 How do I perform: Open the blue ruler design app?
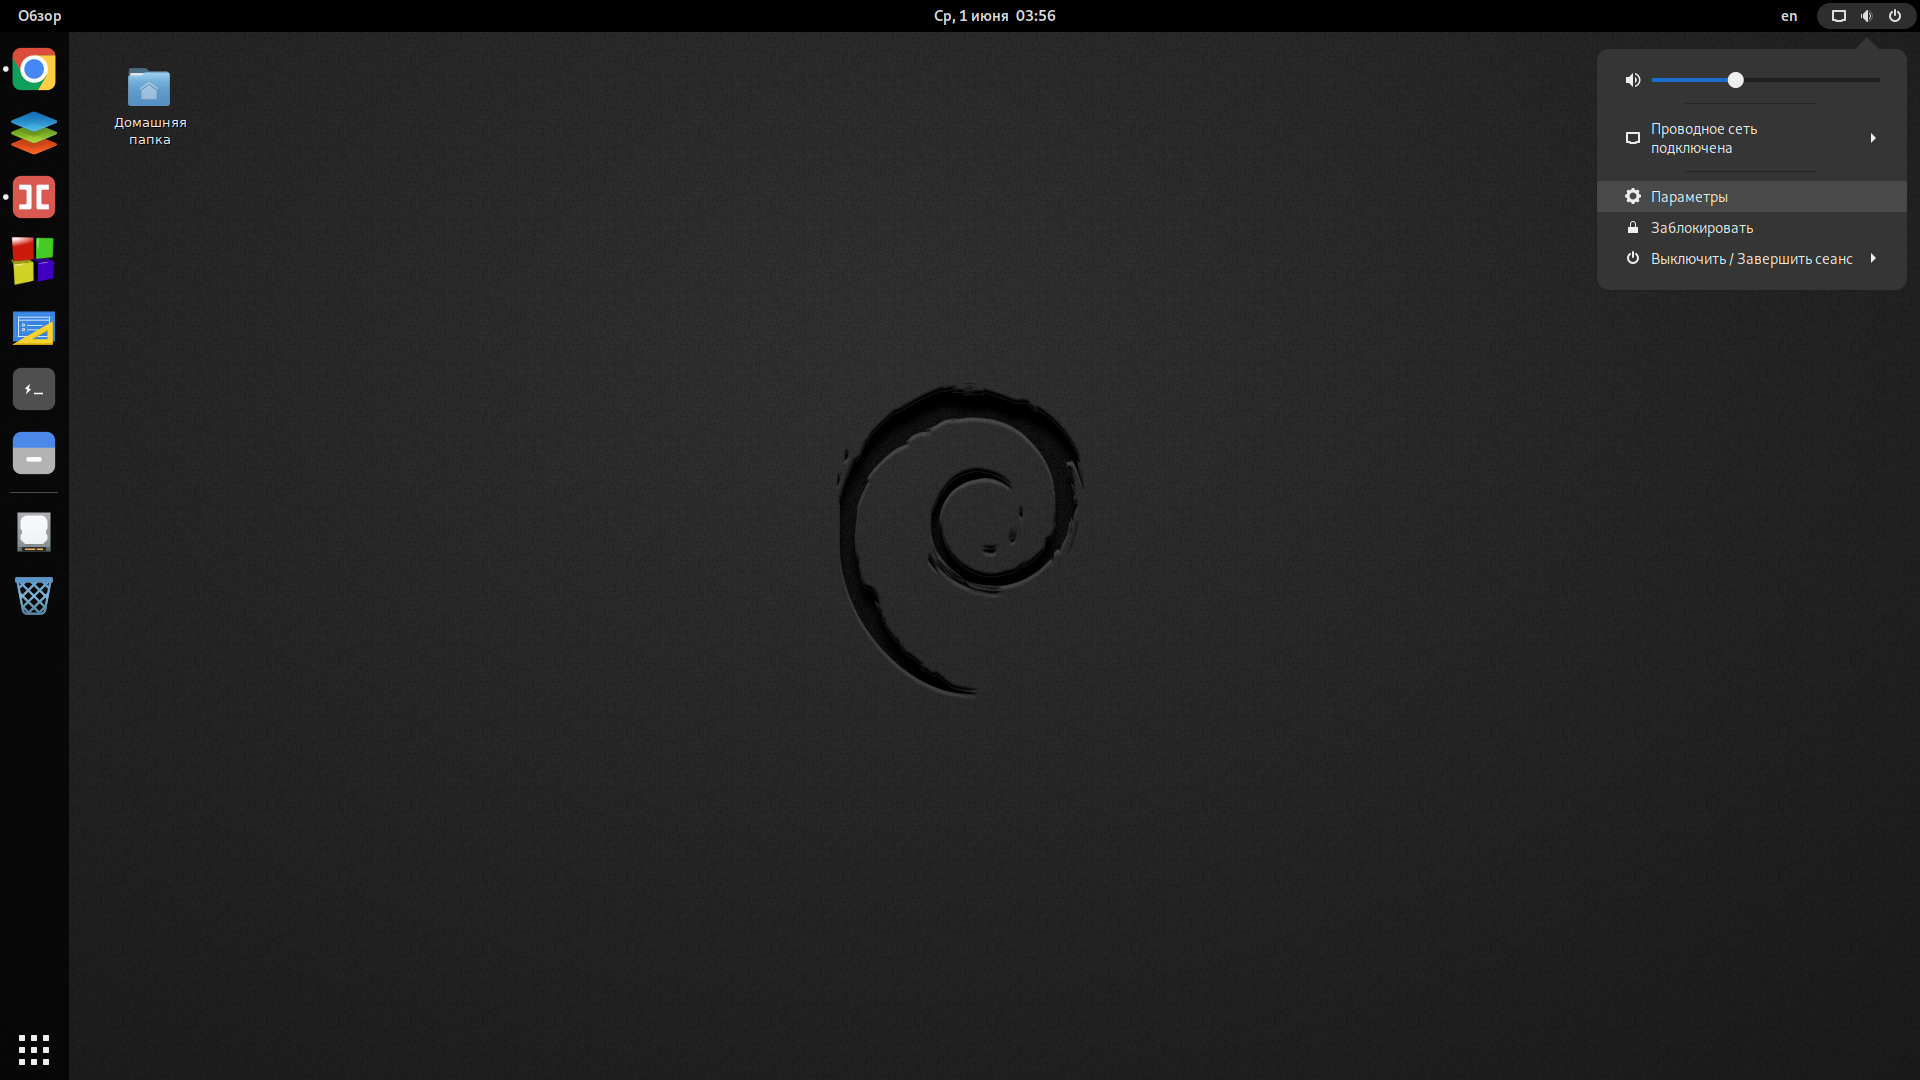pos(34,328)
